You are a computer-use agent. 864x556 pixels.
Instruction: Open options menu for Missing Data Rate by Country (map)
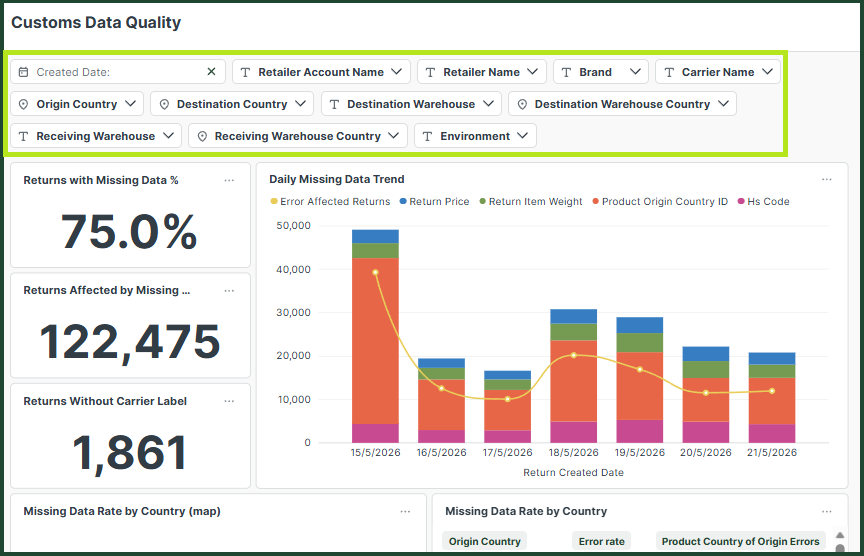click(x=405, y=511)
